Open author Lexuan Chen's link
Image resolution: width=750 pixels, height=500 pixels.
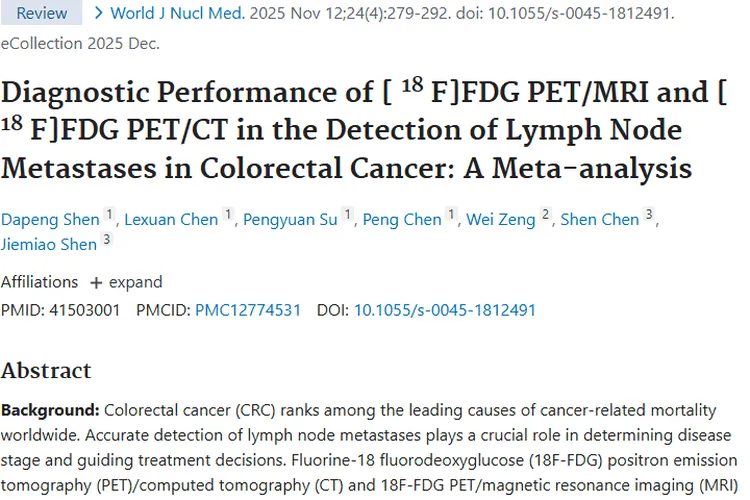click(x=171, y=220)
